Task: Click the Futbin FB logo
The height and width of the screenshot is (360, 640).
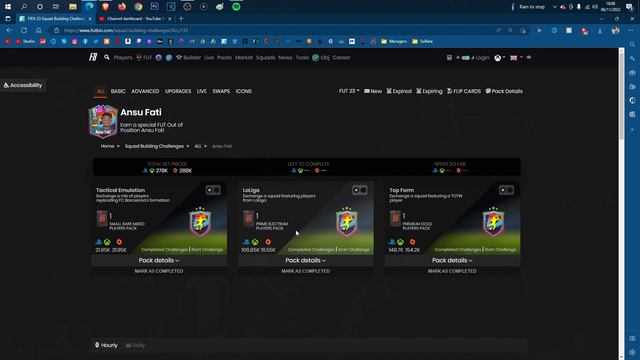Action: pyautogui.click(x=93, y=57)
